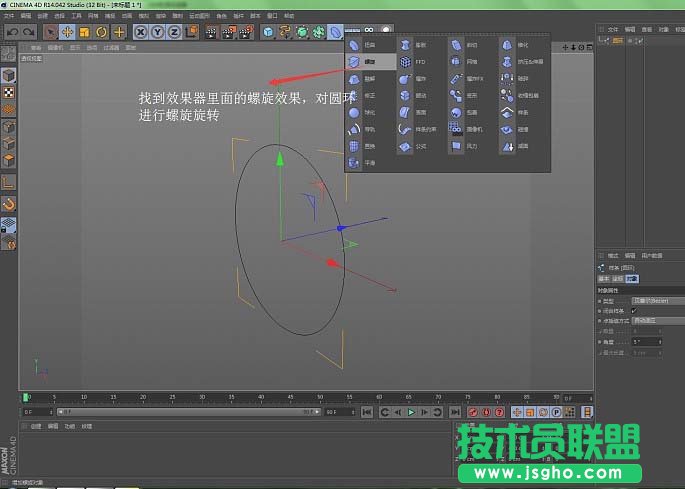Choose the Camera (摄像机) deformer
The image size is (685, 489).
pos(472,129)
